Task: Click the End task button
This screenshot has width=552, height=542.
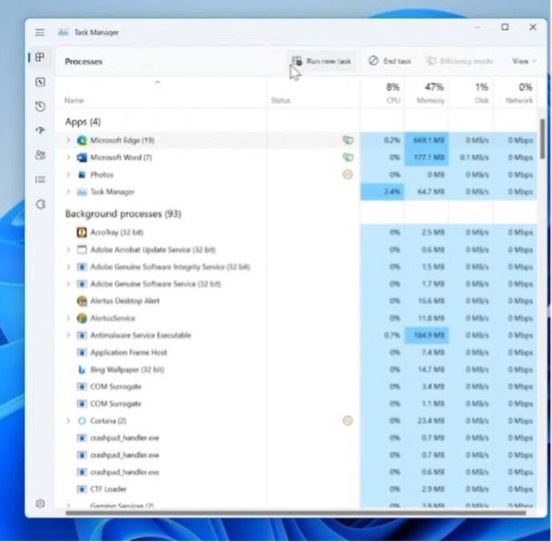Action: click(x=390, y=61)
